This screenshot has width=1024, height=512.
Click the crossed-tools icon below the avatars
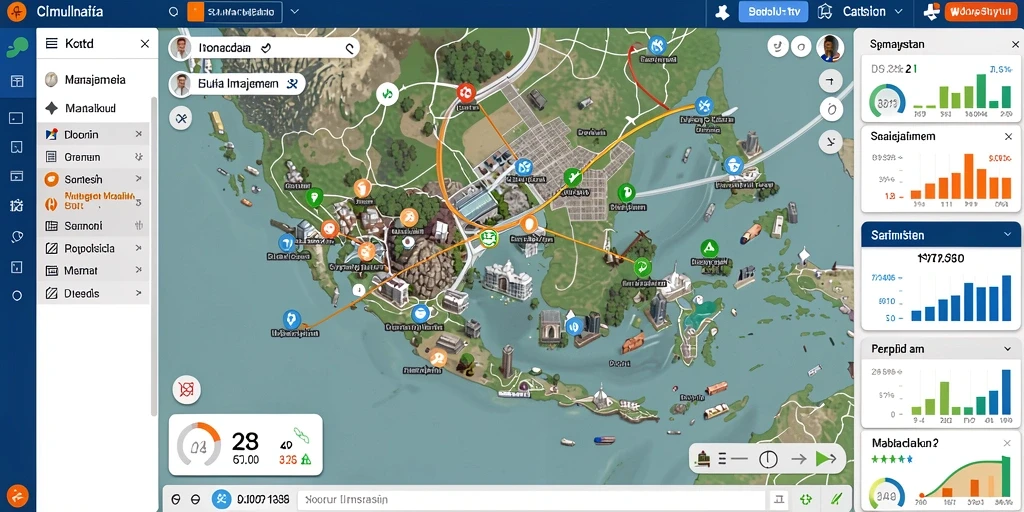click(180, 118)
